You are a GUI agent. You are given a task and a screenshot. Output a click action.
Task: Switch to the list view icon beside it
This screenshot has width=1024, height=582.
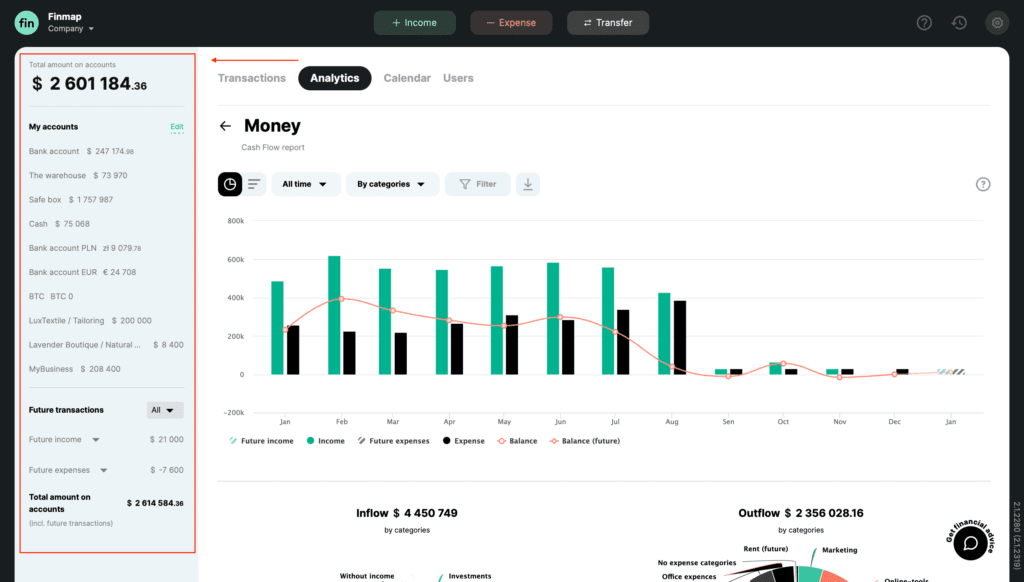pyautogui.click(x=256, y=184)
